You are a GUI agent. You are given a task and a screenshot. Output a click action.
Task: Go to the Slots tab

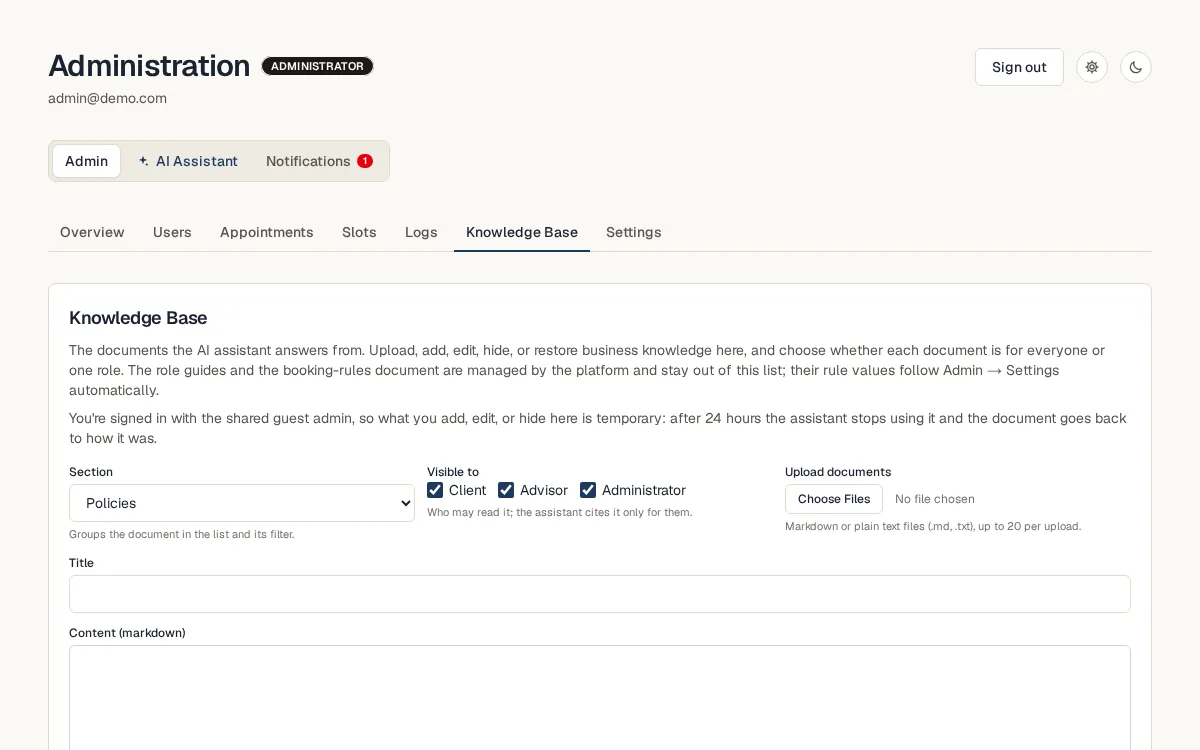click(x=359, y=232)
